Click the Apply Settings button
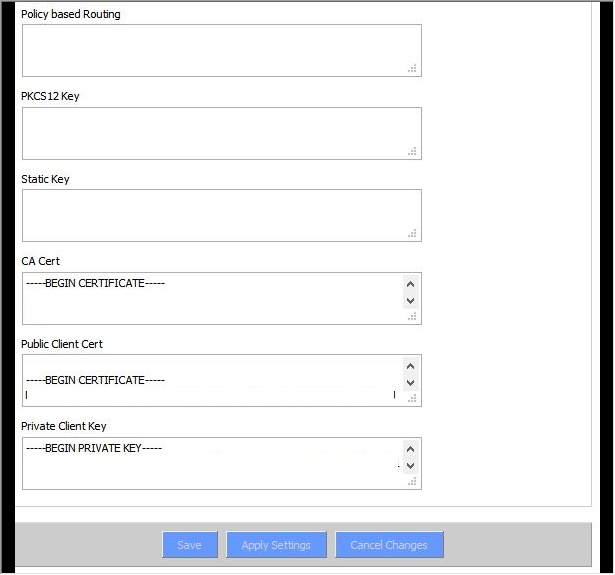The width and height of the screenshot is (615, 575). pyautogui.click(x=277, y=545)
